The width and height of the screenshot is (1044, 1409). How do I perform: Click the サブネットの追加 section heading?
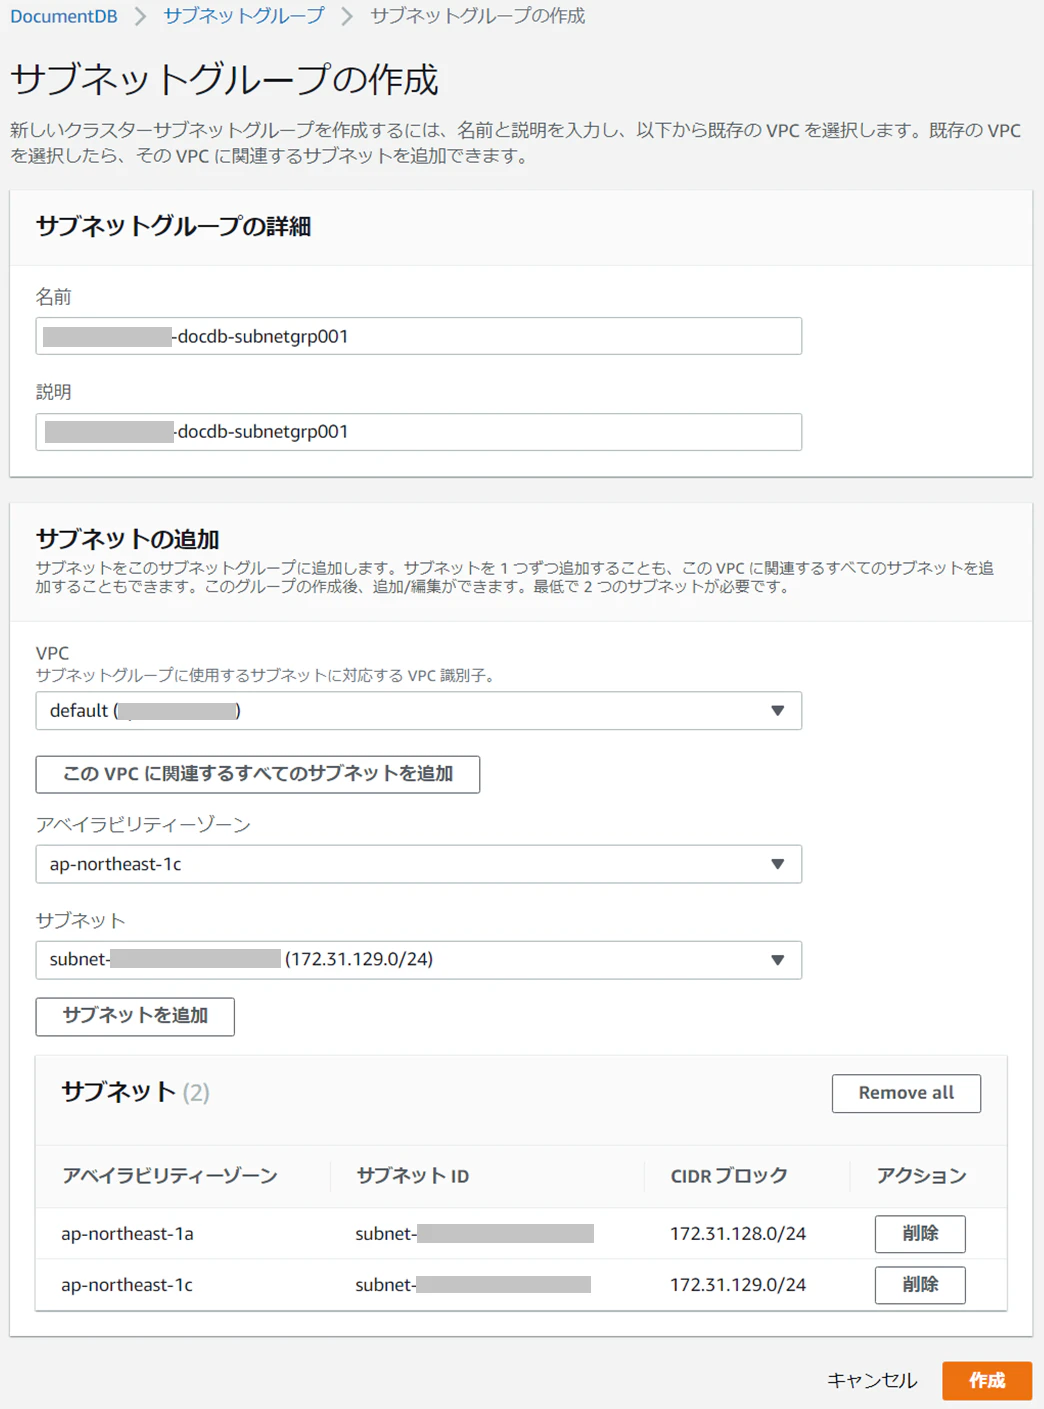pyautogui.click(x=127, y=539)
